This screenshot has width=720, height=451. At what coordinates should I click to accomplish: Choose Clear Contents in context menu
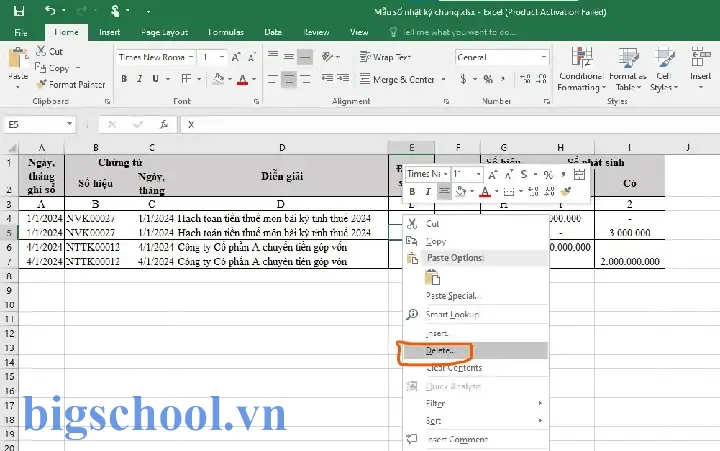tap(476, 368)
